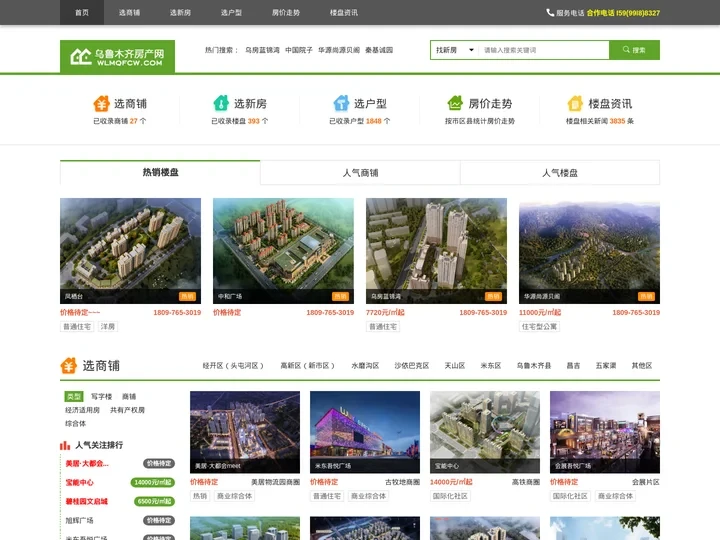Click the blue 选户型 house icon
This screenshot has height=540, width=720.
pyautogui.click(x=341, y=103)
